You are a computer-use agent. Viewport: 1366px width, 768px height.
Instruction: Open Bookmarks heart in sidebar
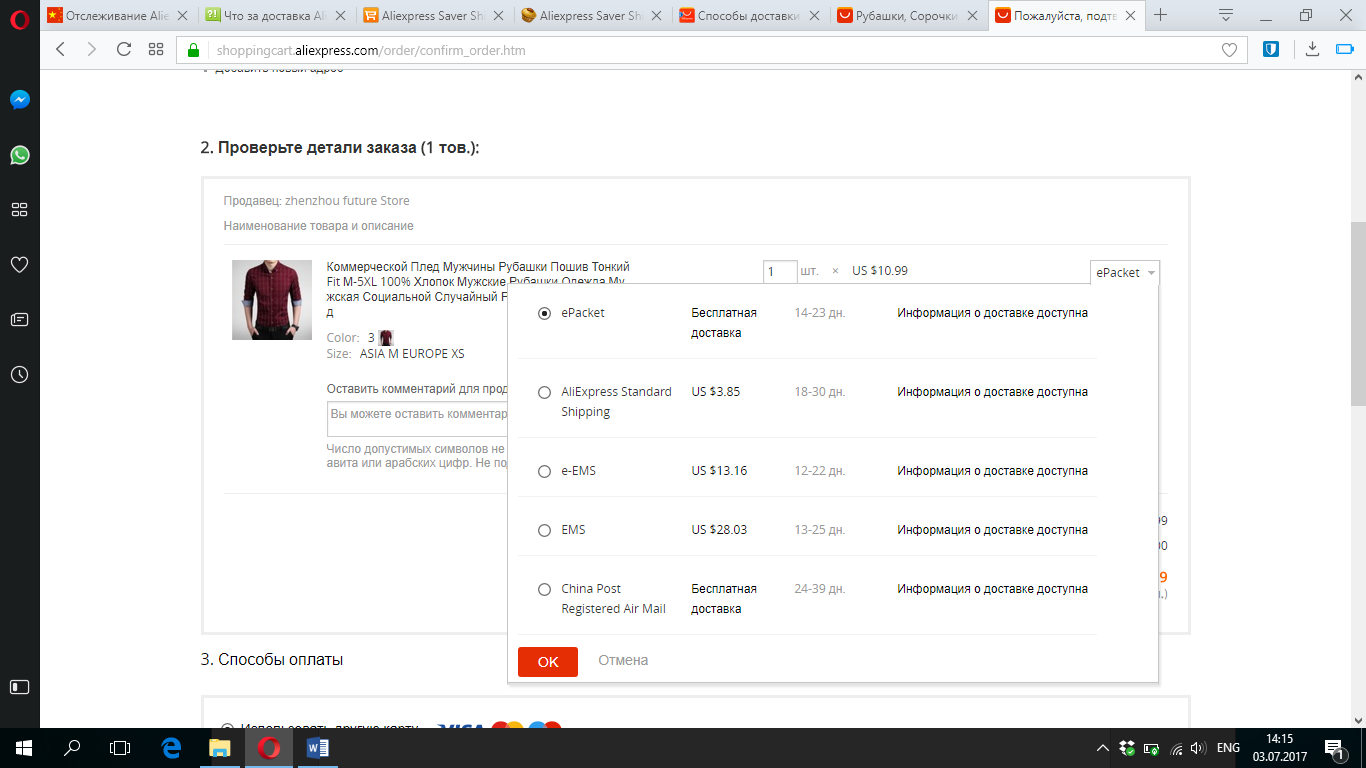(19, 265)
